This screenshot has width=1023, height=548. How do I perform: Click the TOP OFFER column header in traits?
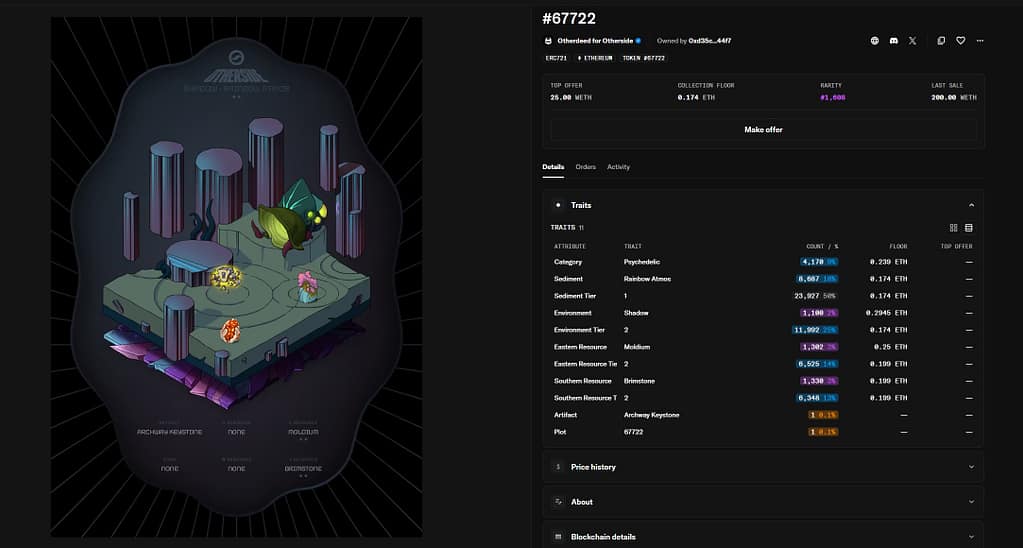pyautogui.click(x=957, y=246)
